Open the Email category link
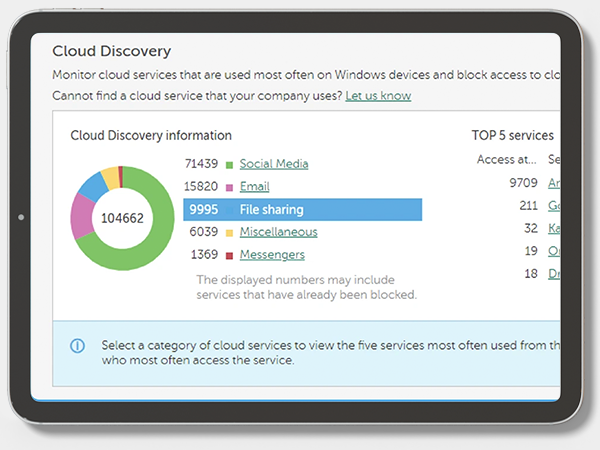This screenshot has height=450, width=600. pyautogui.click(x=254, y=186)
